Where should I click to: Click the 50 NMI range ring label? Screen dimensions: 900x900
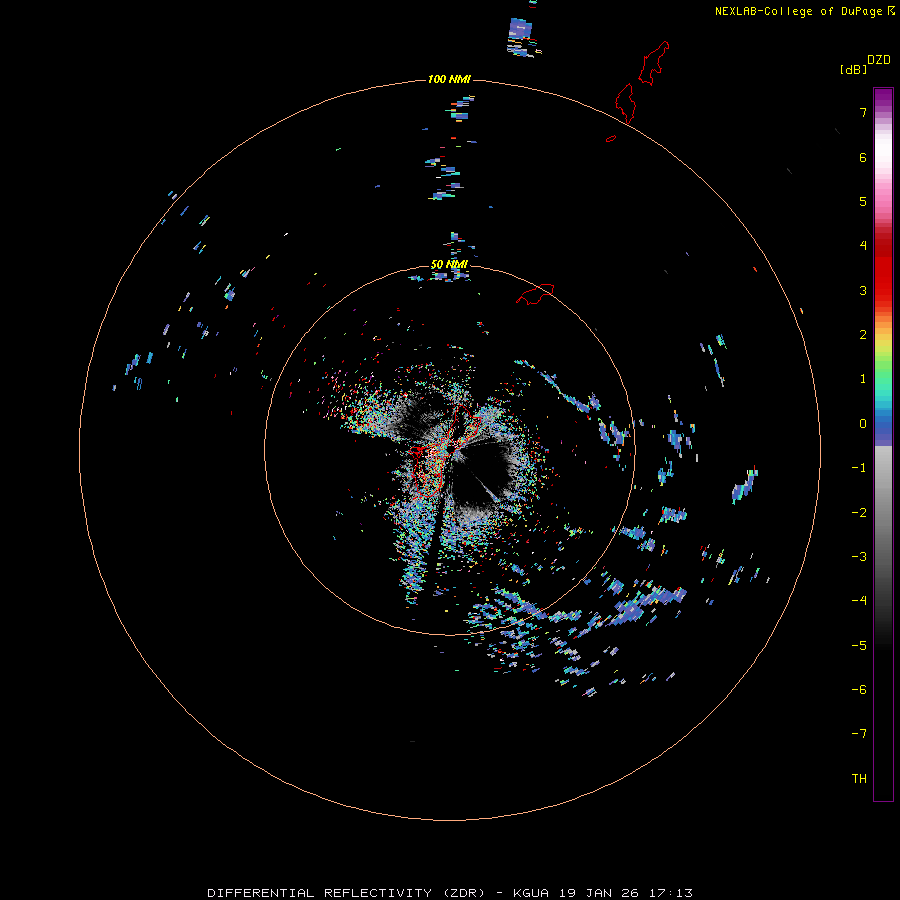click(x=449, y=265)
